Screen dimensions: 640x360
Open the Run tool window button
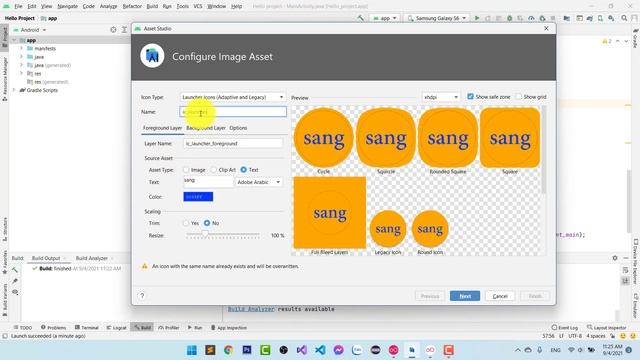point(195,327)
